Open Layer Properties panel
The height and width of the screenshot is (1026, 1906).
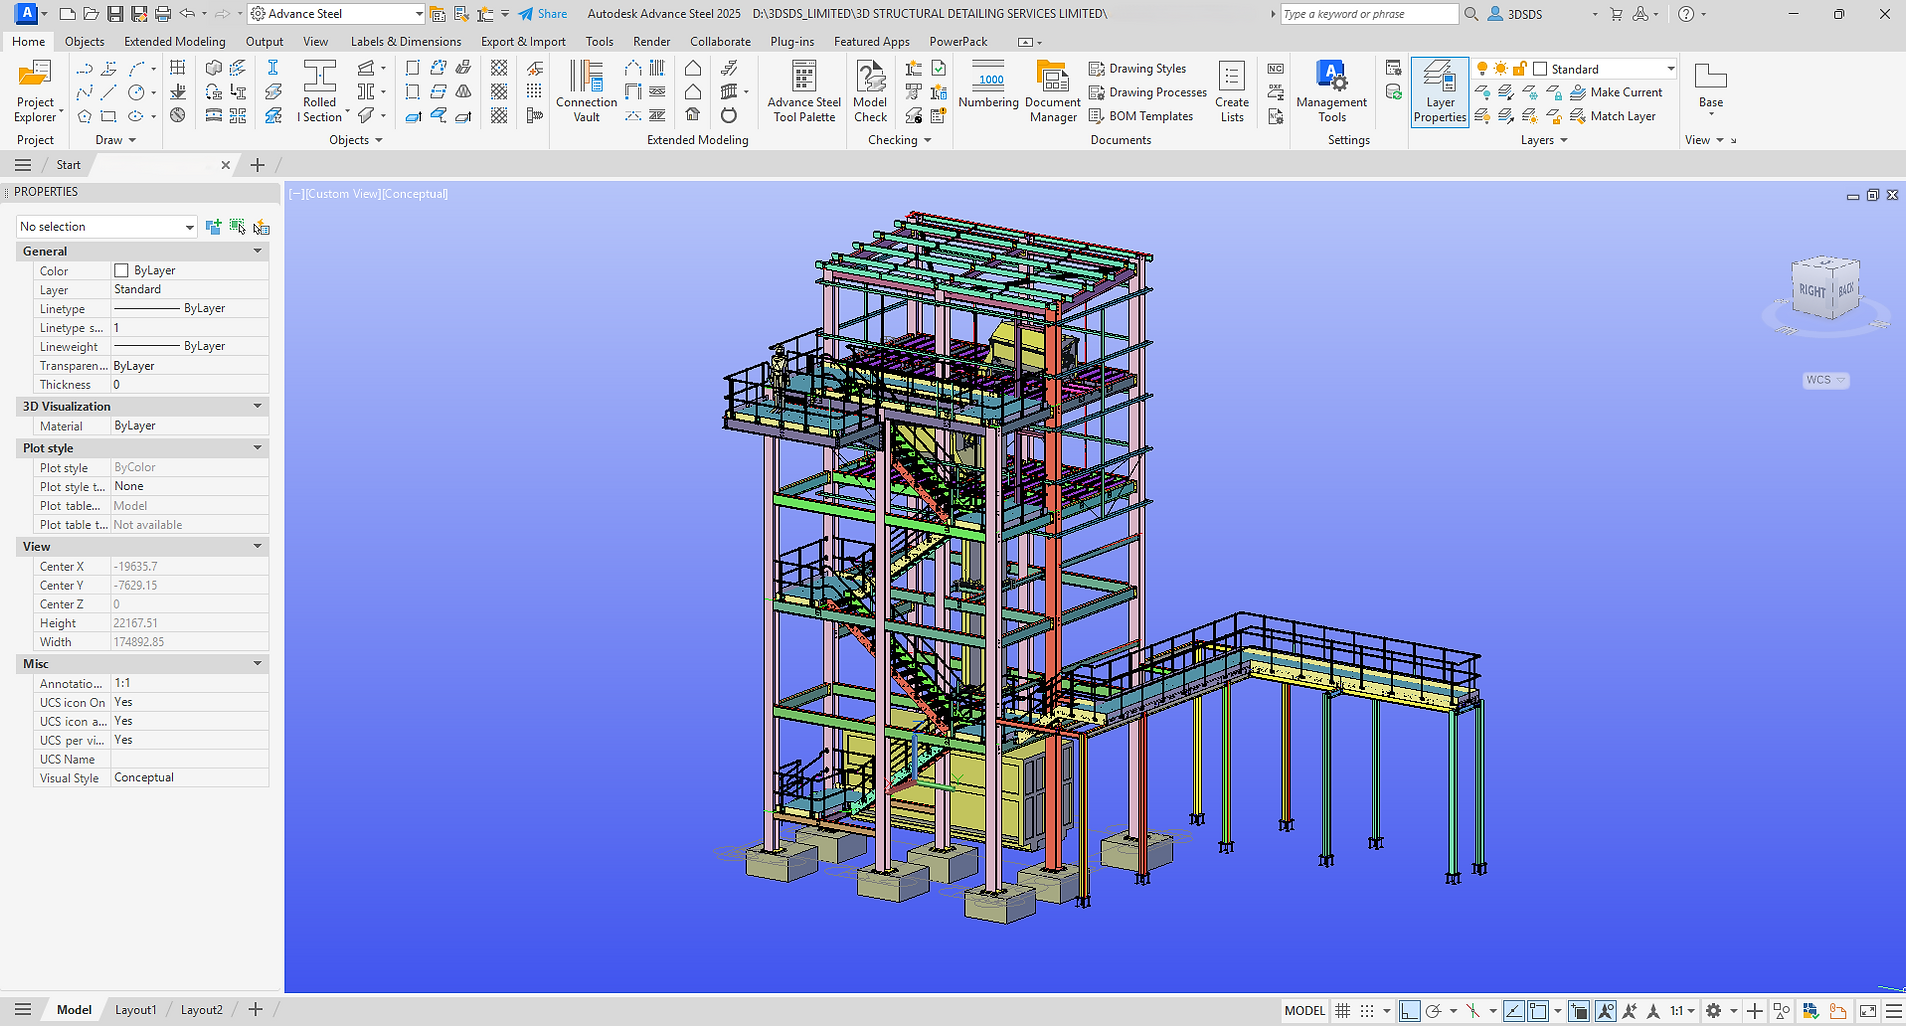click(x=1440, y=91)
